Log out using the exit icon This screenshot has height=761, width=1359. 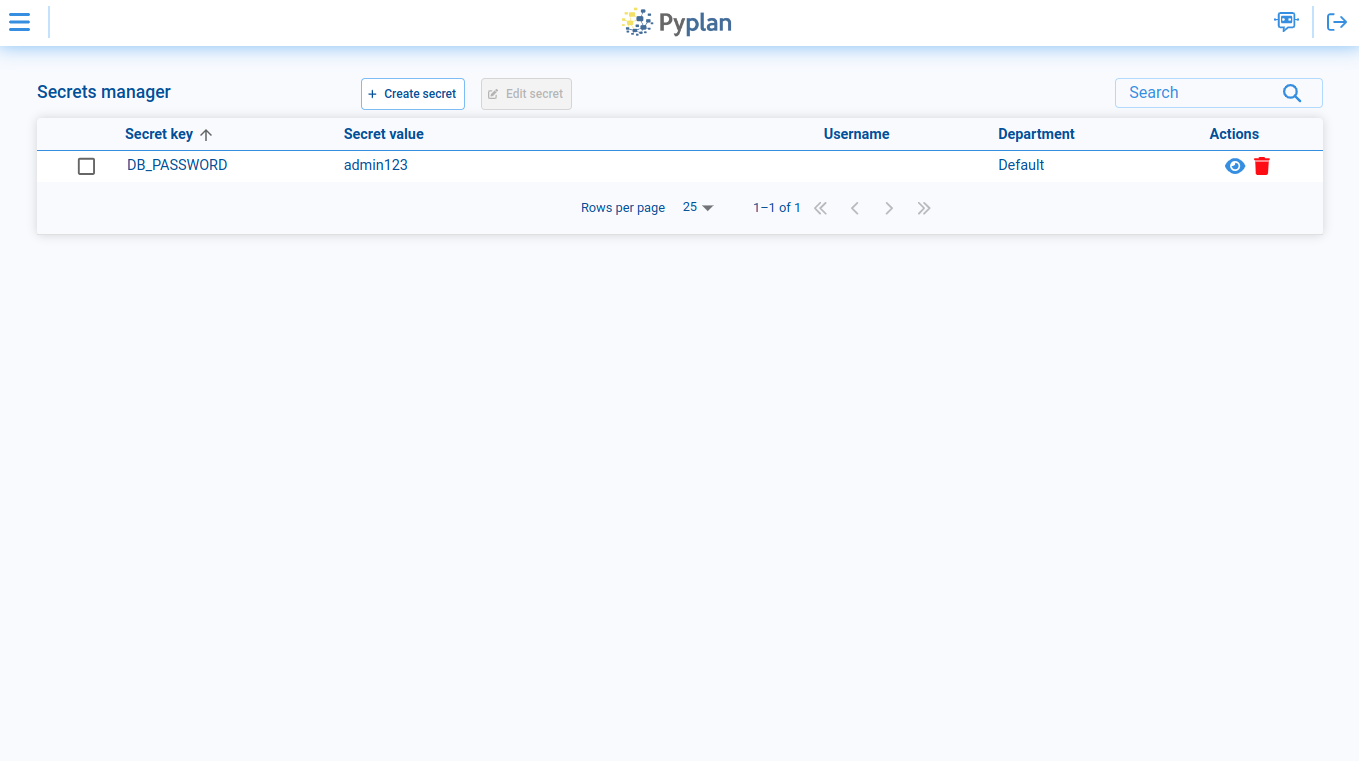coord(1337,21)
